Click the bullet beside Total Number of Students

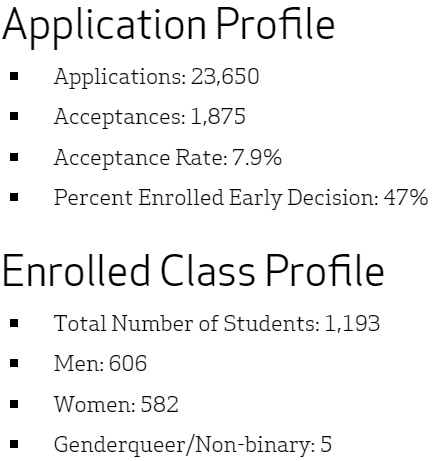point(14,323)
